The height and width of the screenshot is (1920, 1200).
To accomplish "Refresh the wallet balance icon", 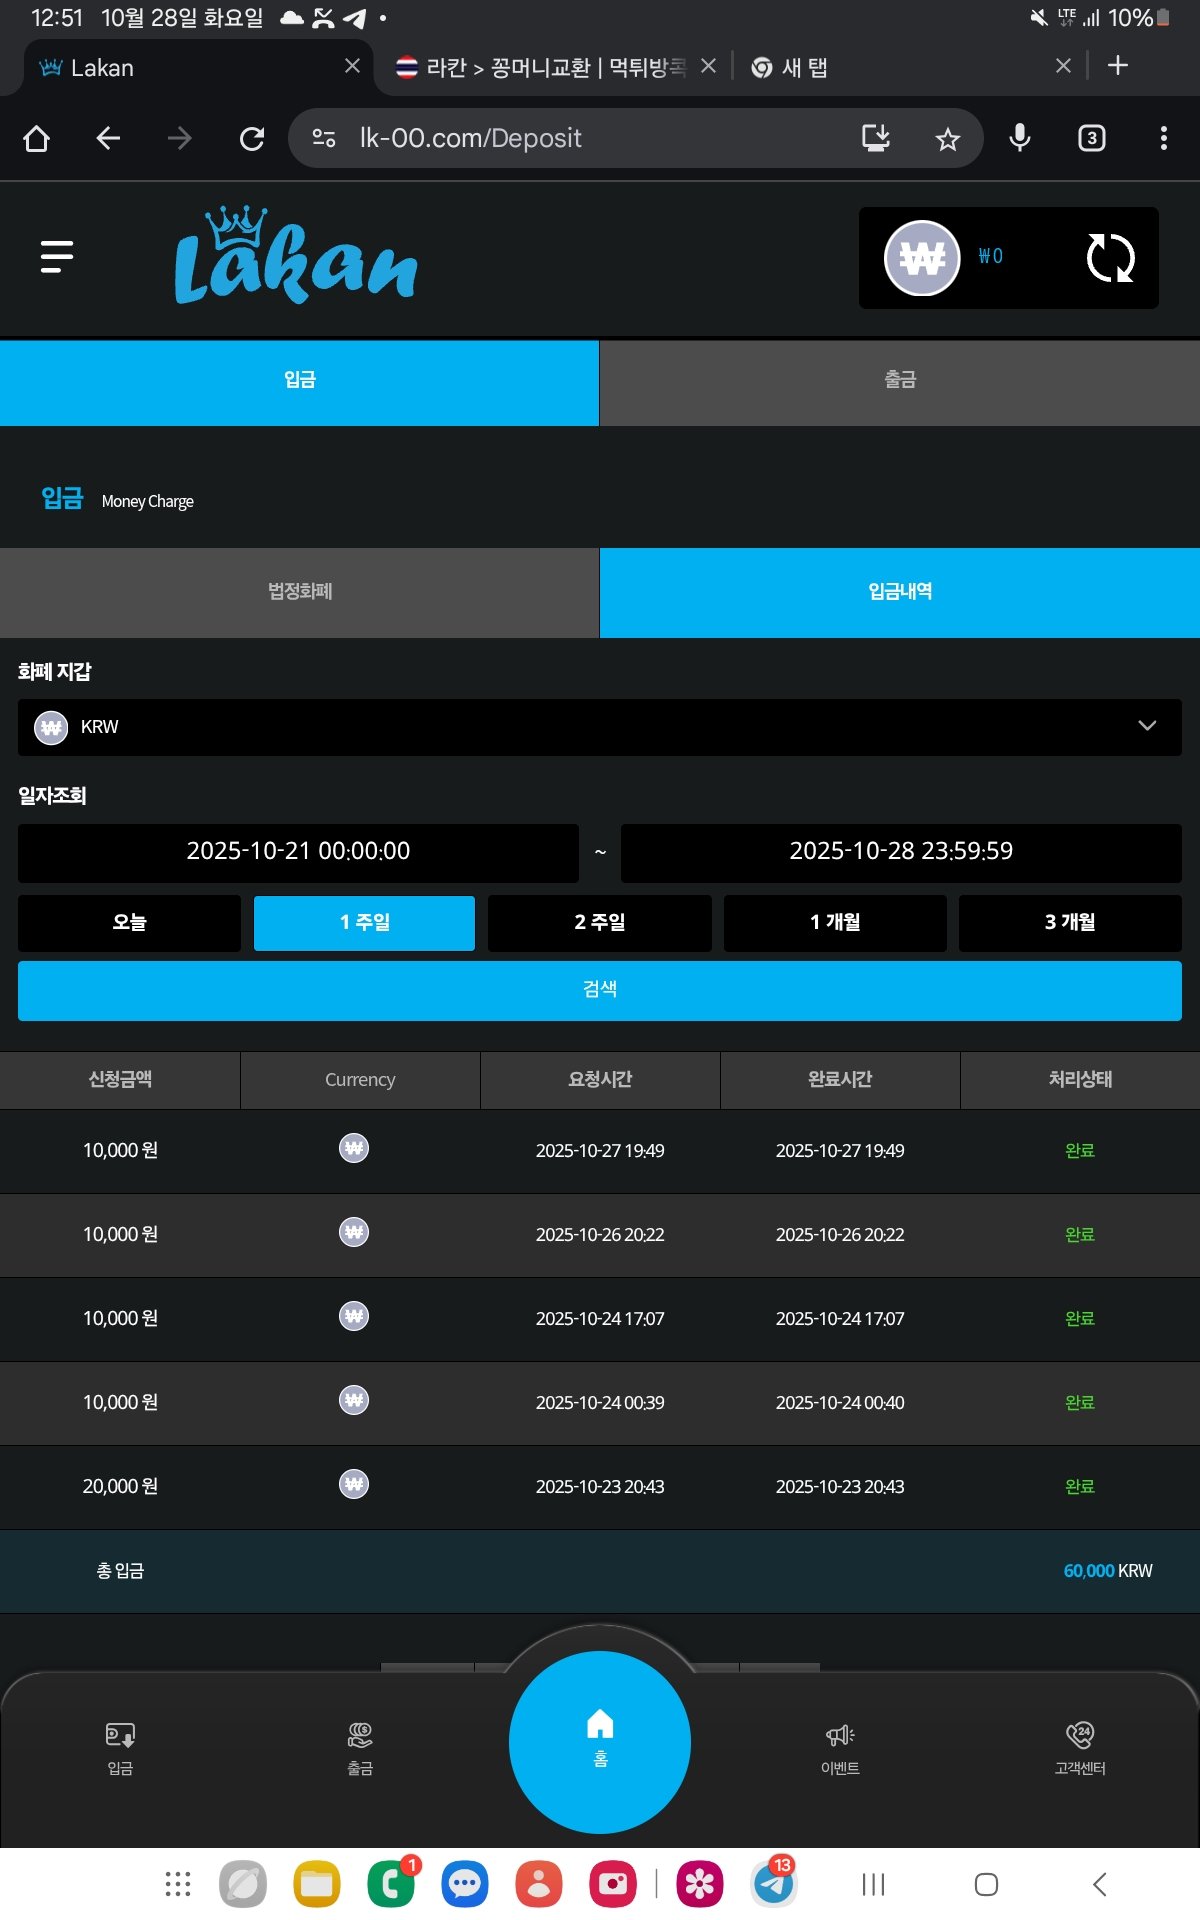I will pyautogui.click(x=1109, y=258).
